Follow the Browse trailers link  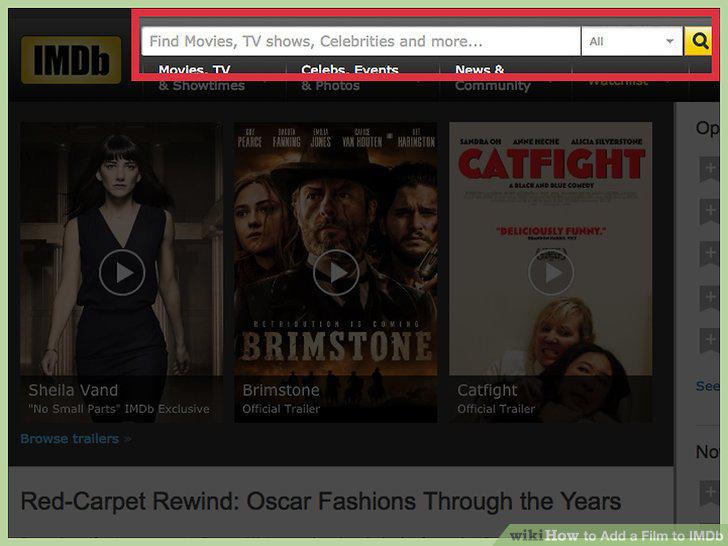[x=70, y=439]
